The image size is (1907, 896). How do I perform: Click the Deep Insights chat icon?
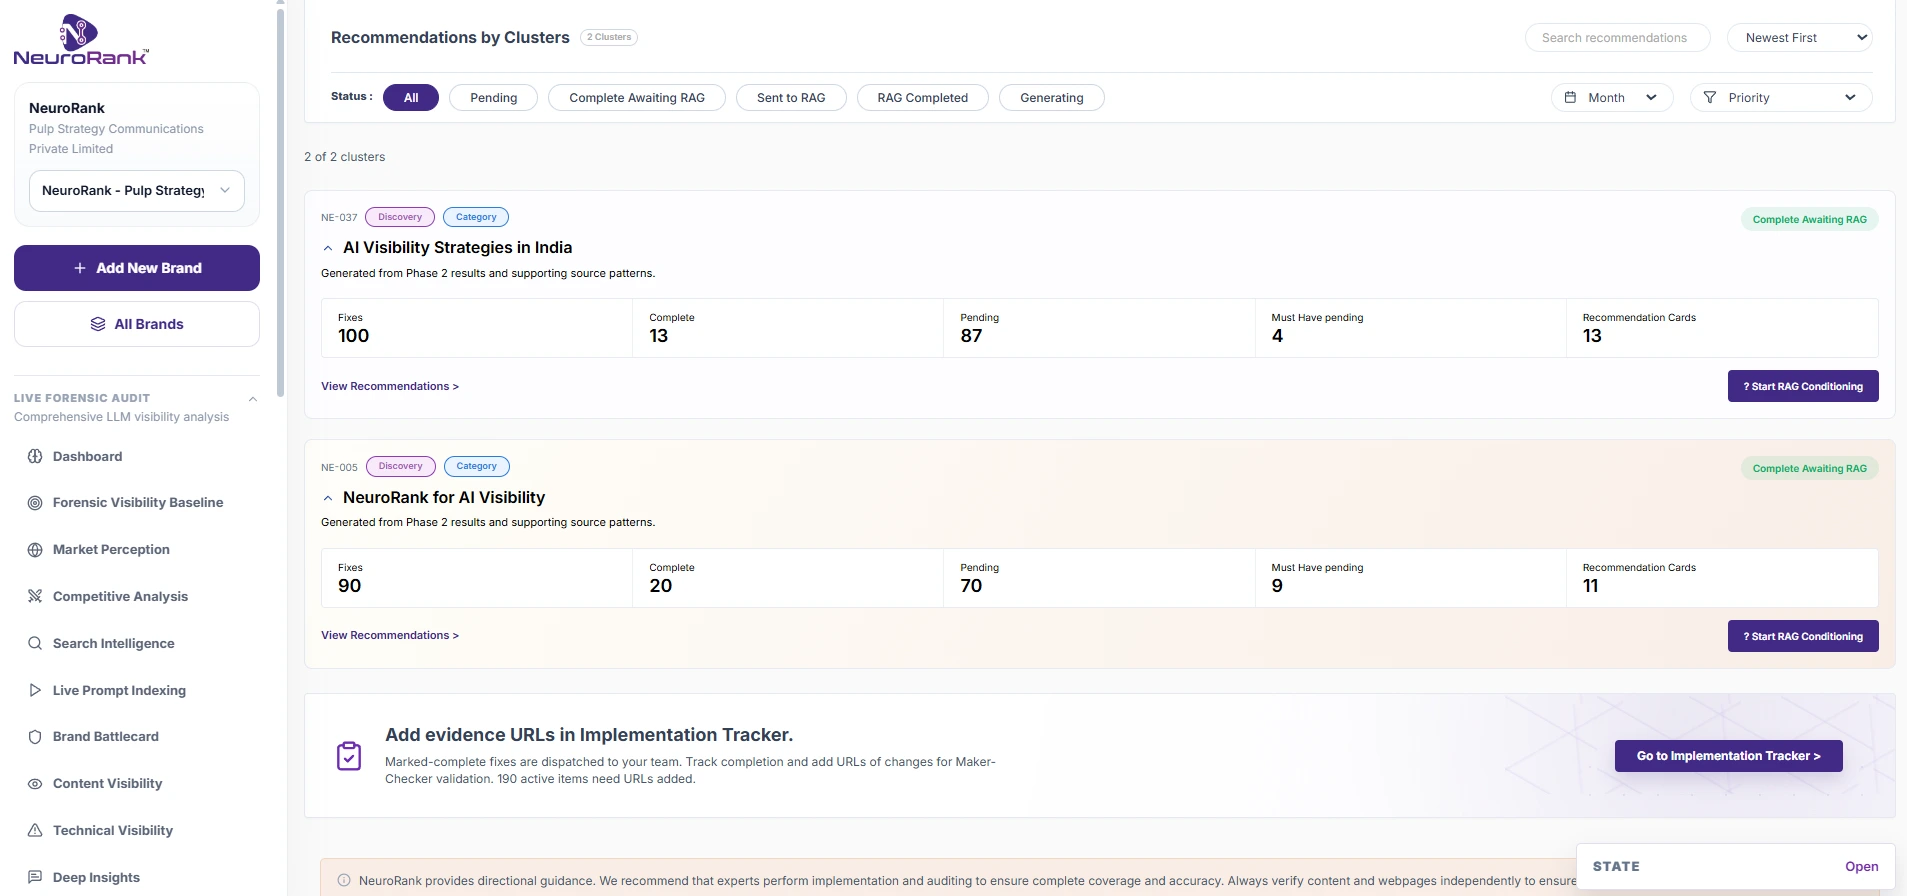coord(35,877)
